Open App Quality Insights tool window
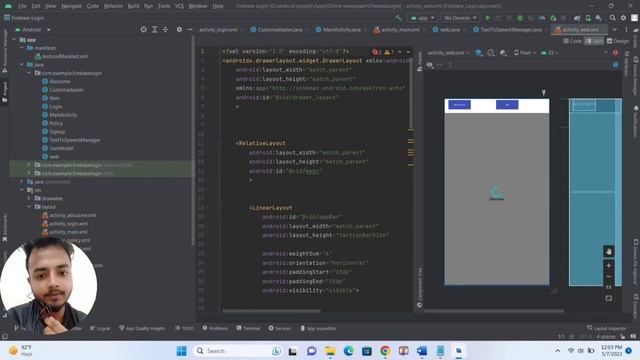 (142, 328)
